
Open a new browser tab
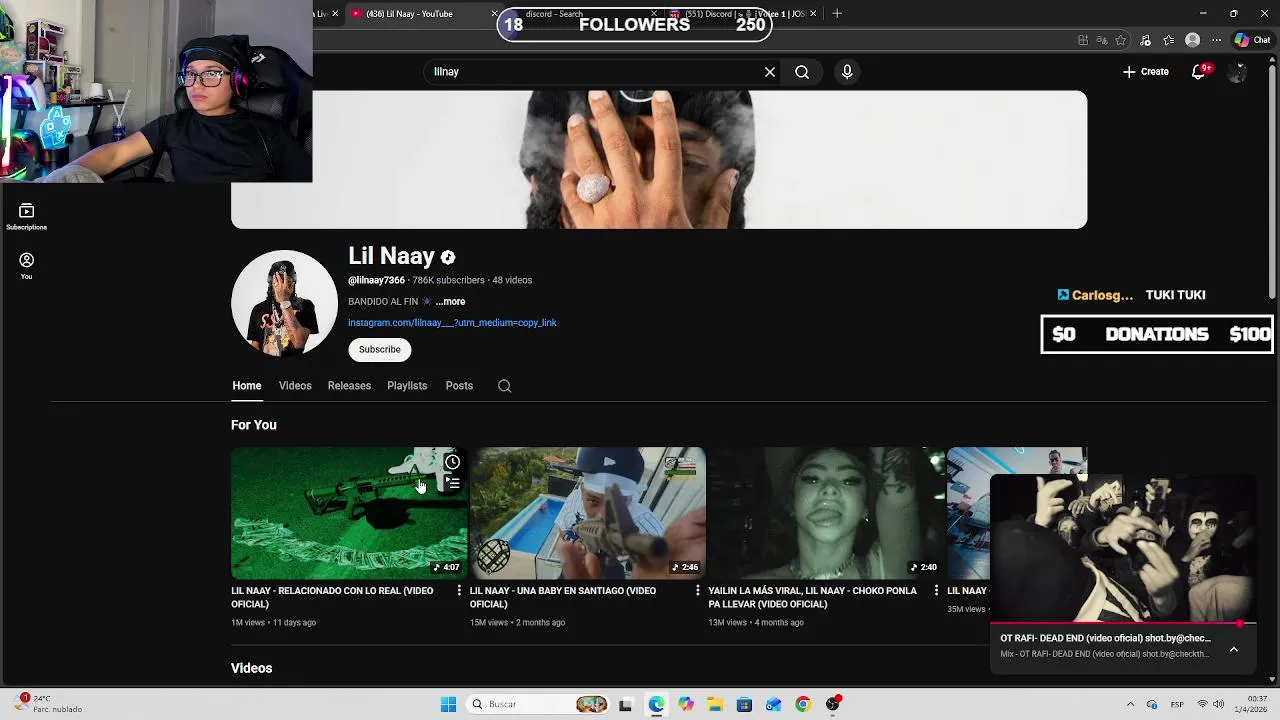[x=837, y=14]
